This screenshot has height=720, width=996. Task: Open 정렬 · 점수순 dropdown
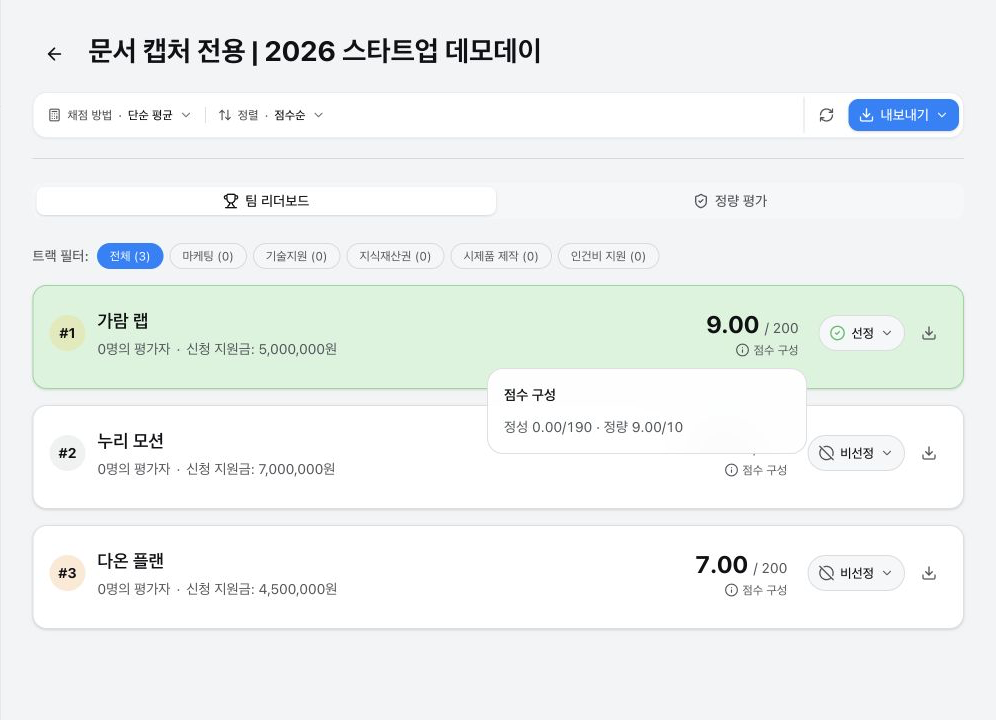point(271,115)
